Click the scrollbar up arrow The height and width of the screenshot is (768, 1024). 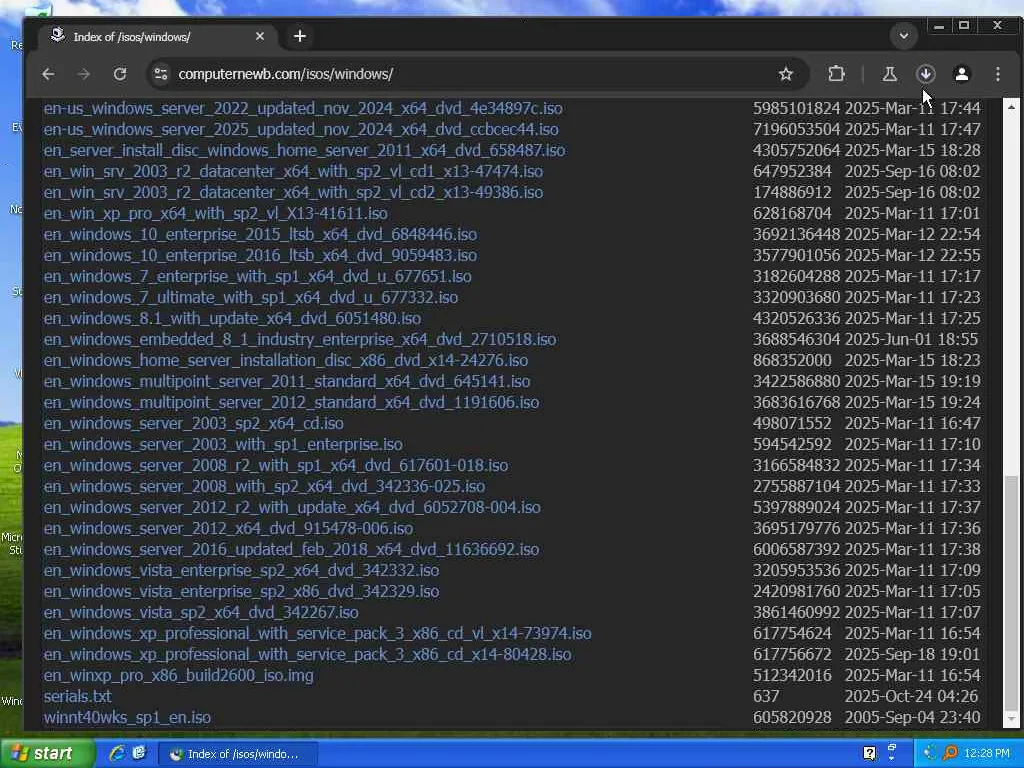(x=1012, y=106)
